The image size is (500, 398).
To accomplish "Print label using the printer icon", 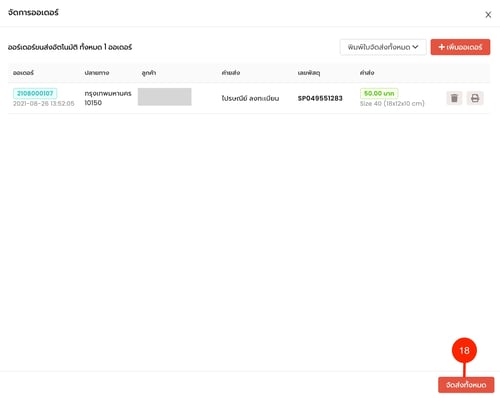I will (475, 98).
